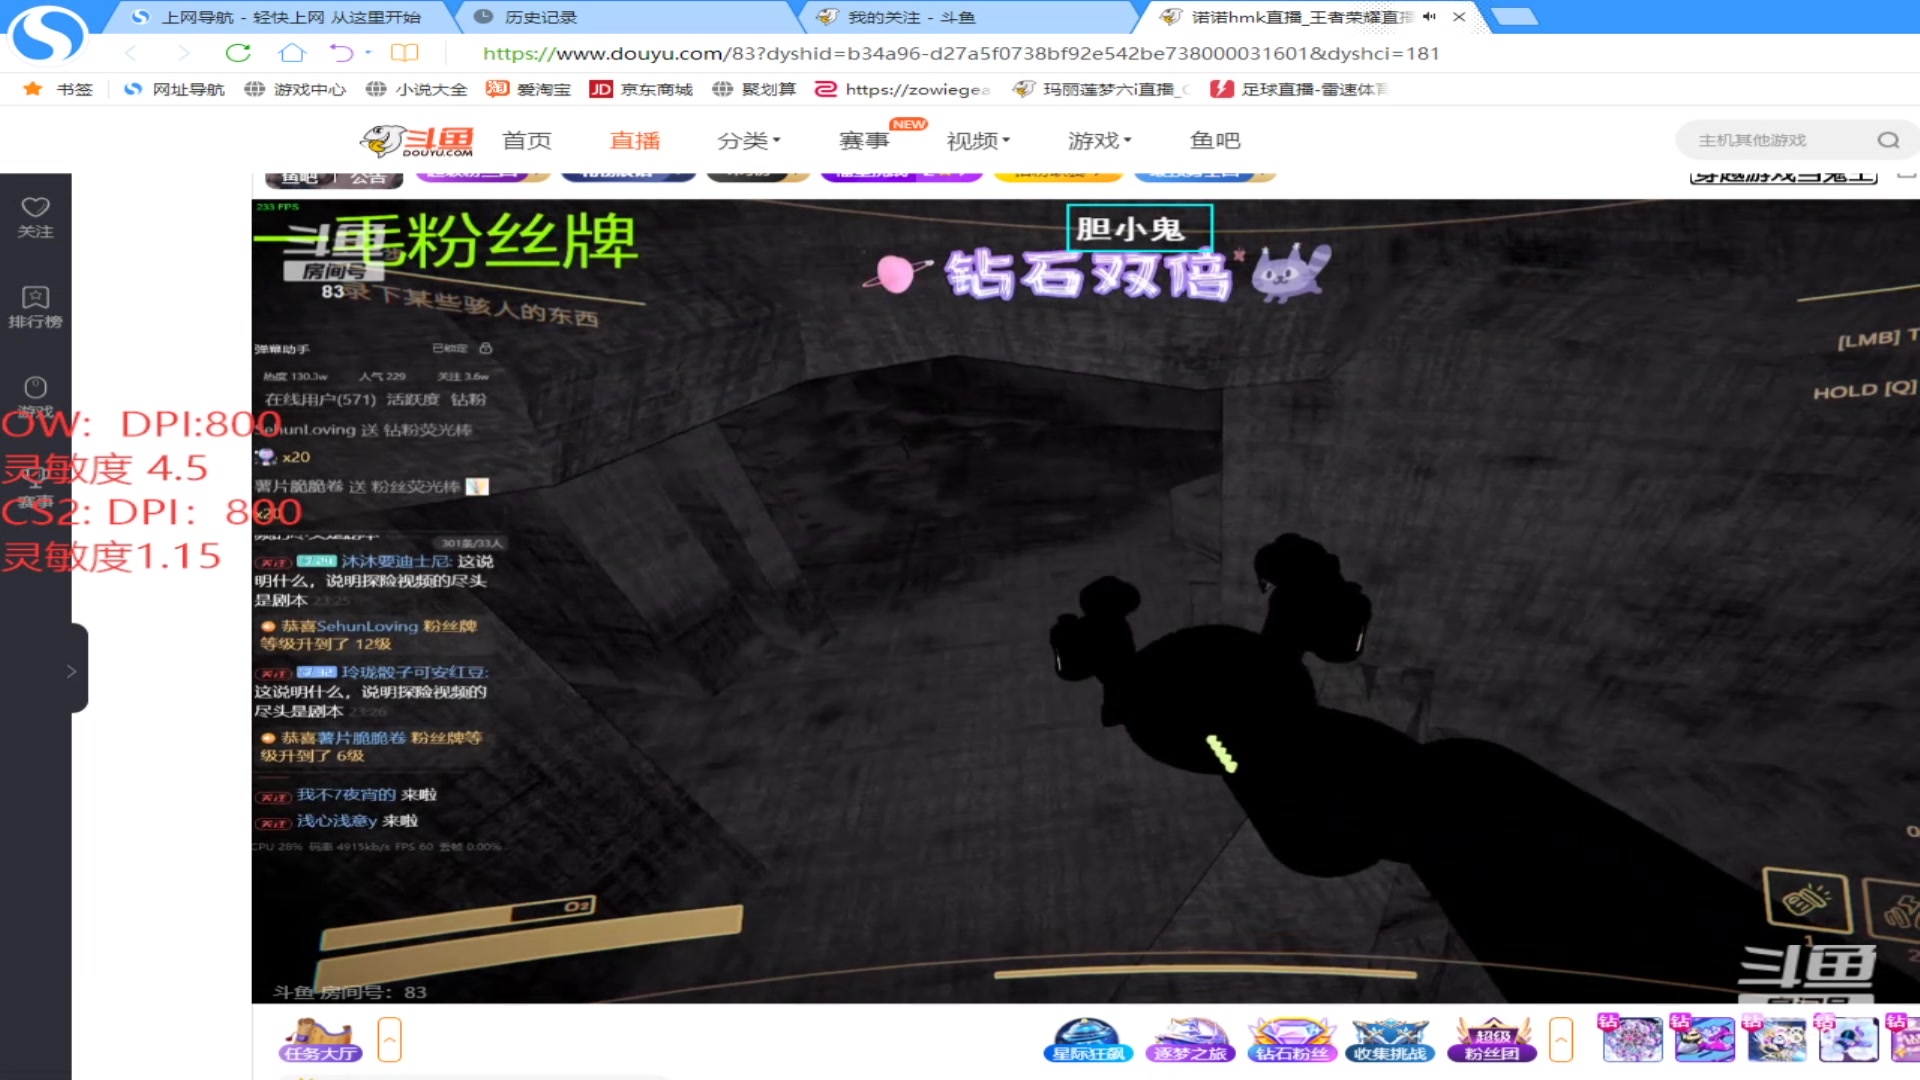
Task: Open 关注 heart icon in sidebar
Action: click(36, 217)
